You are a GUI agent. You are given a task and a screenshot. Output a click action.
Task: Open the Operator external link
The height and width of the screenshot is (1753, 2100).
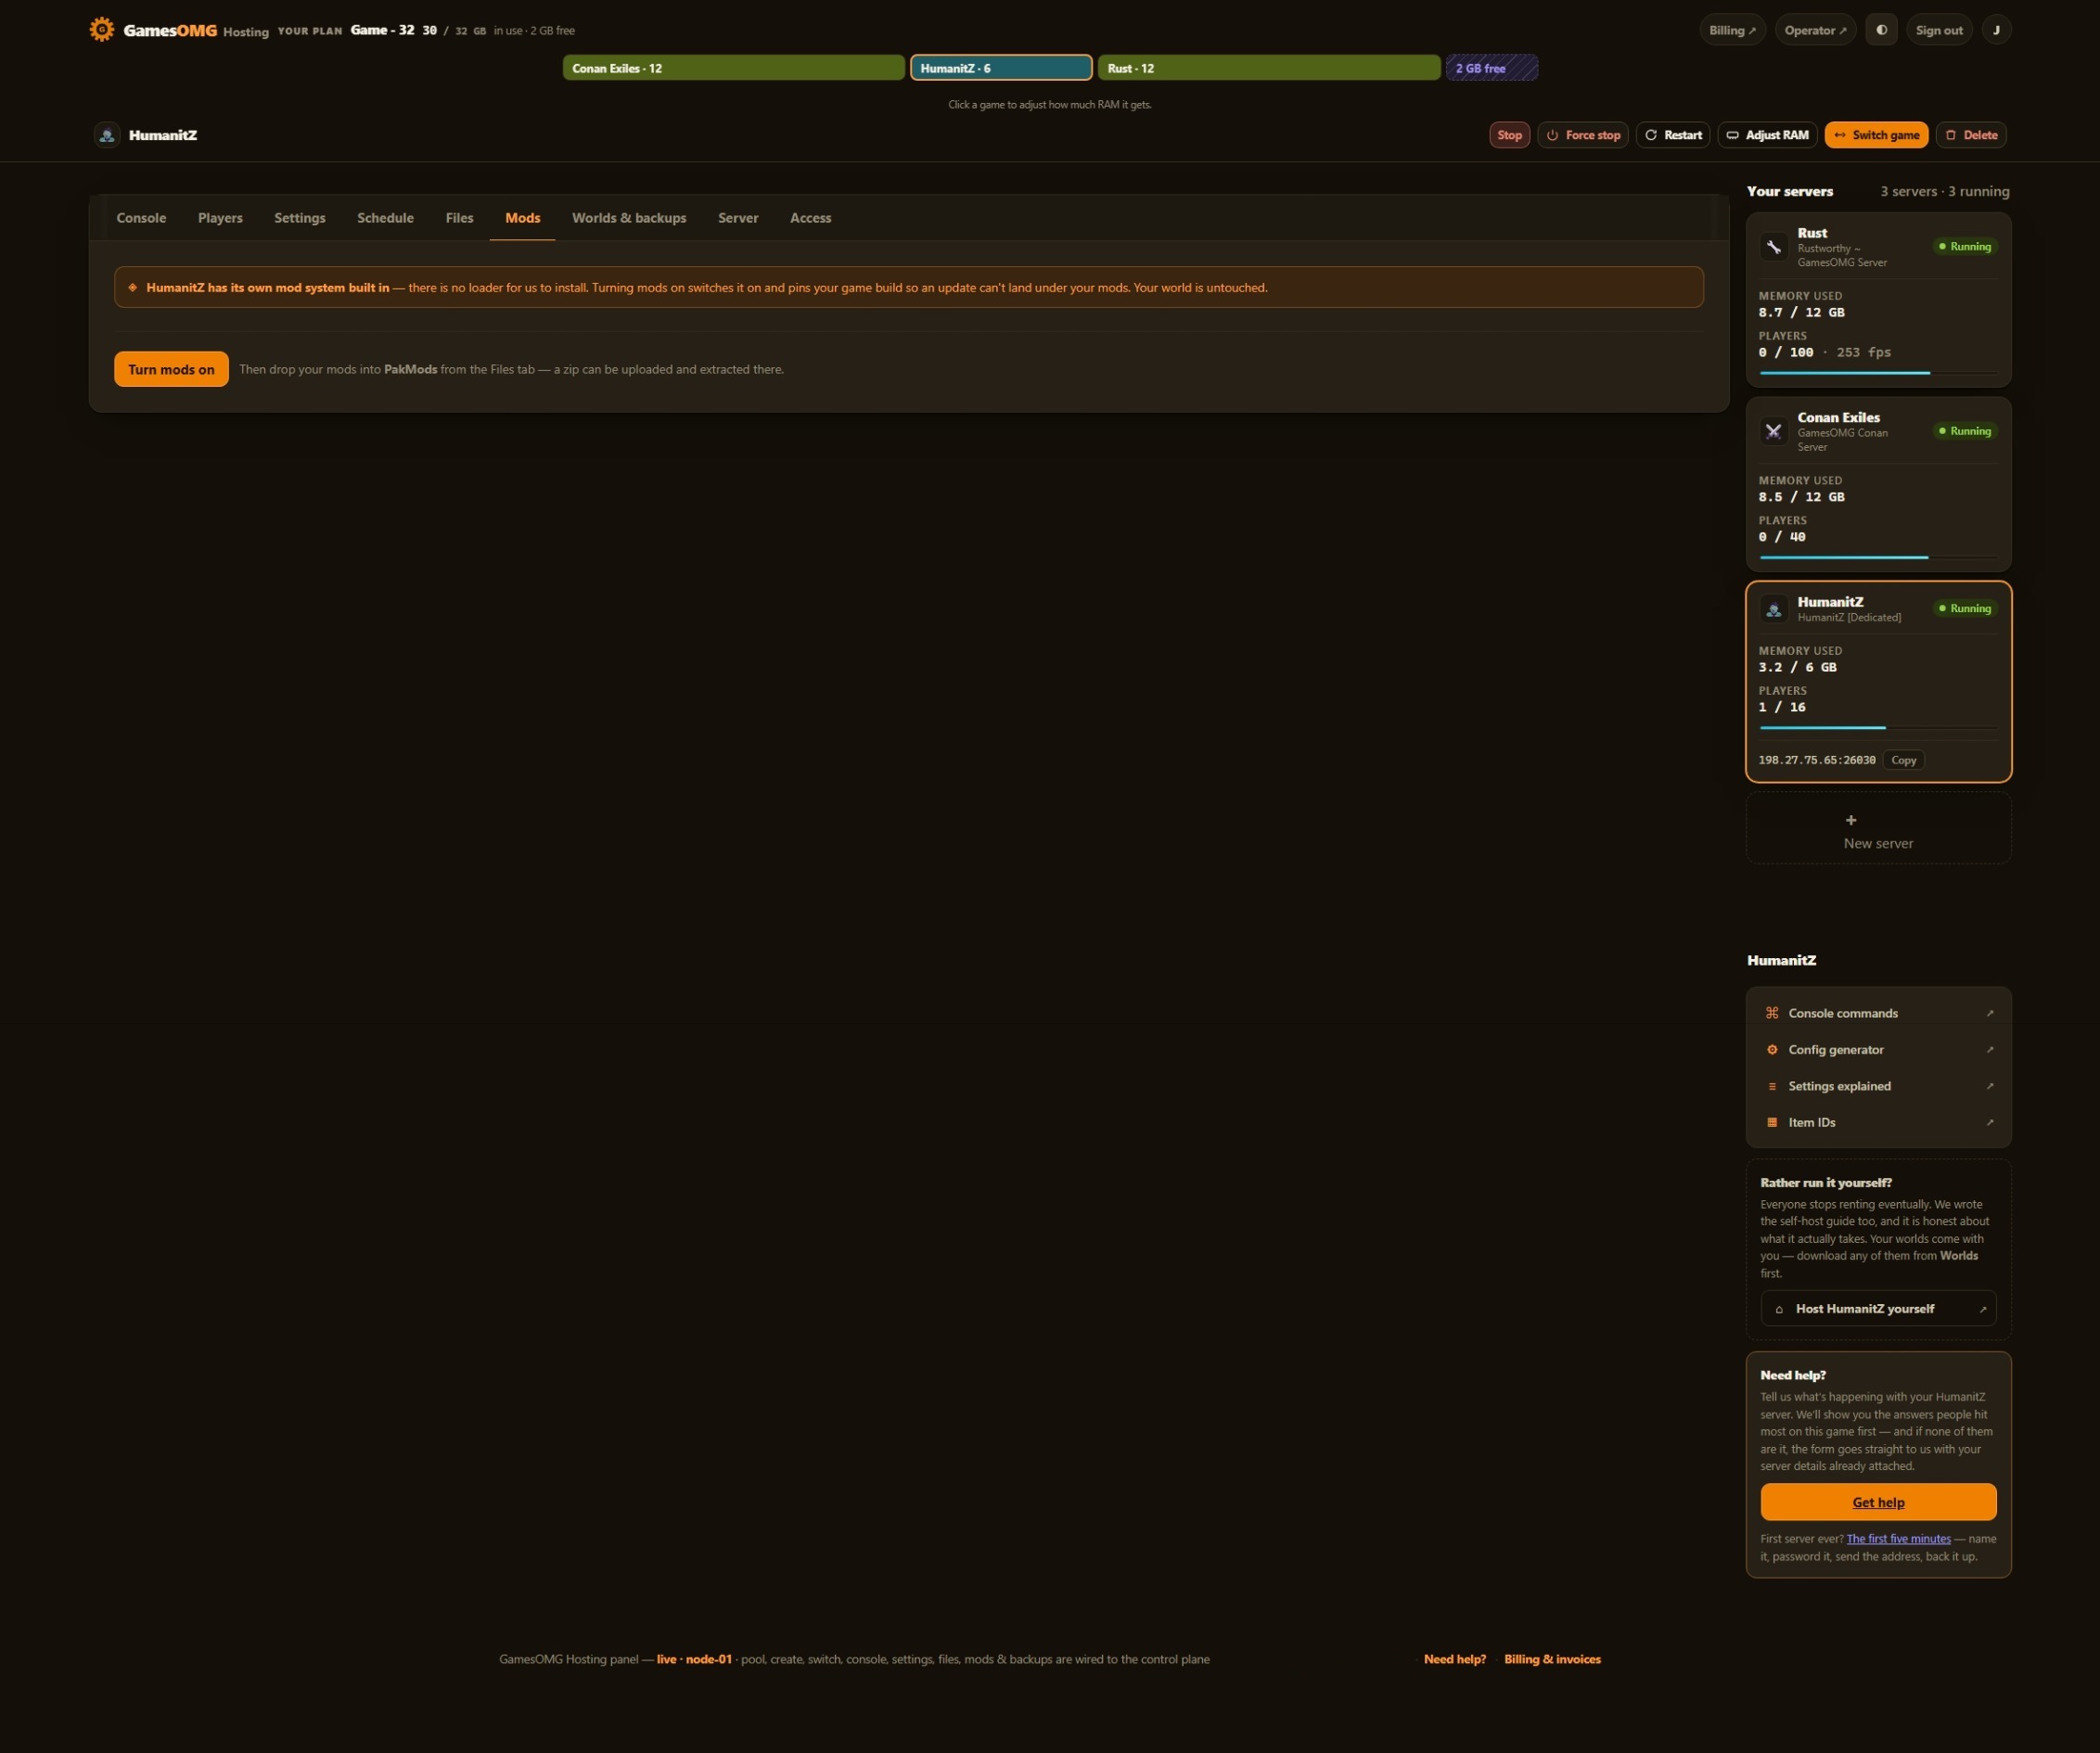click(x=1815, y=30)
